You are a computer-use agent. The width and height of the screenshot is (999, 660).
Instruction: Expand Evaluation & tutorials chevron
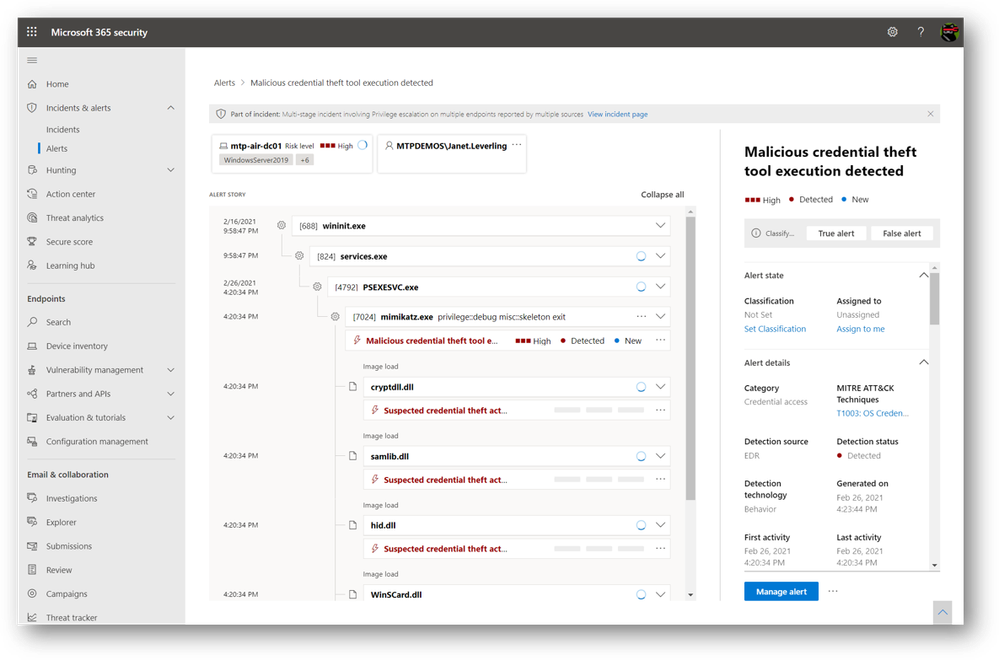tap(171, 418)
